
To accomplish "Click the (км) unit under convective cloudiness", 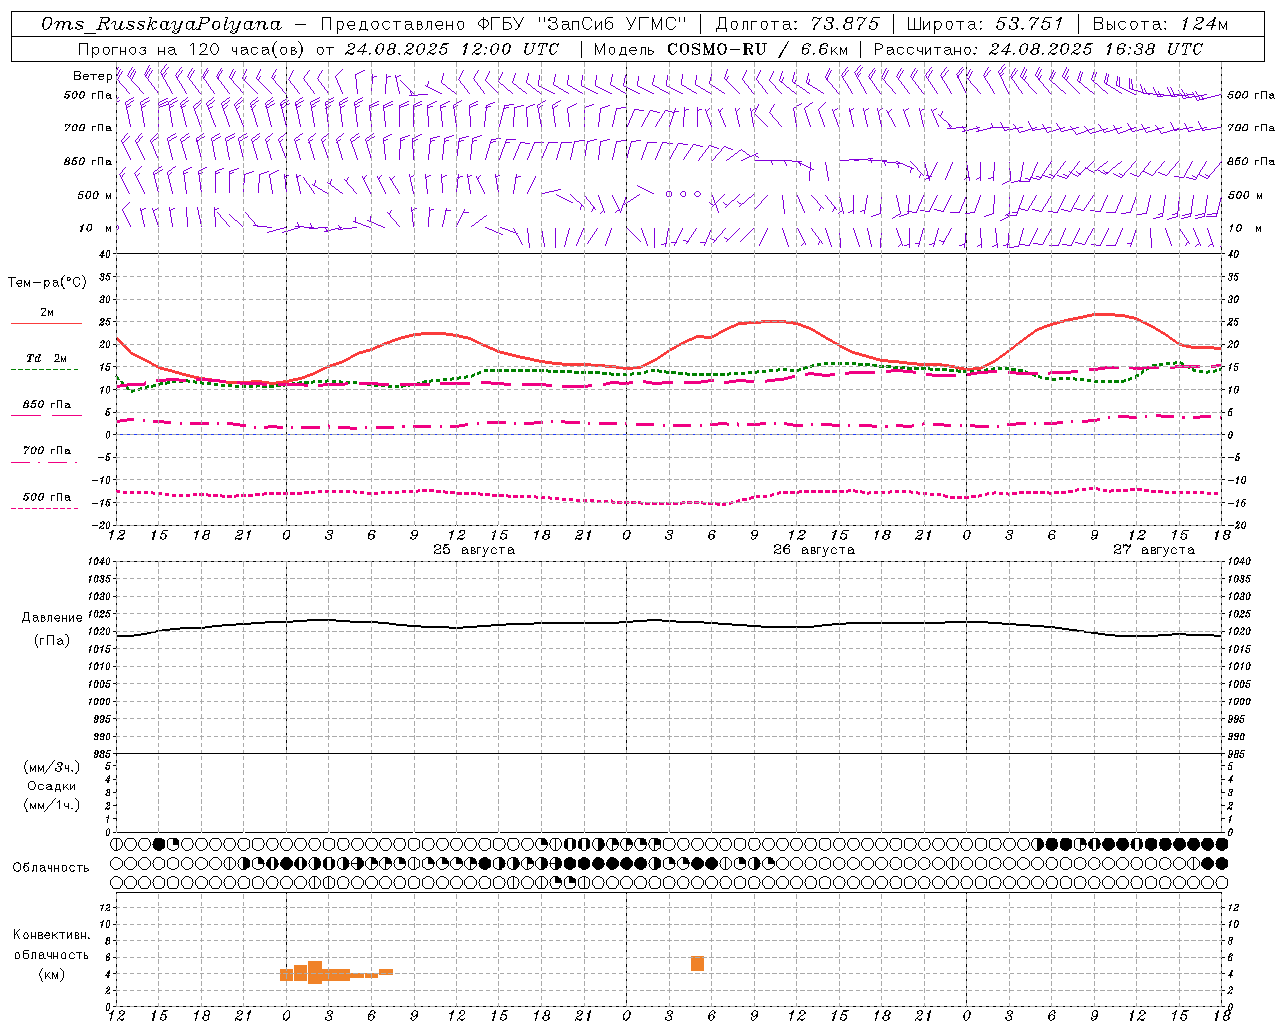I will [x=51, y=974].
